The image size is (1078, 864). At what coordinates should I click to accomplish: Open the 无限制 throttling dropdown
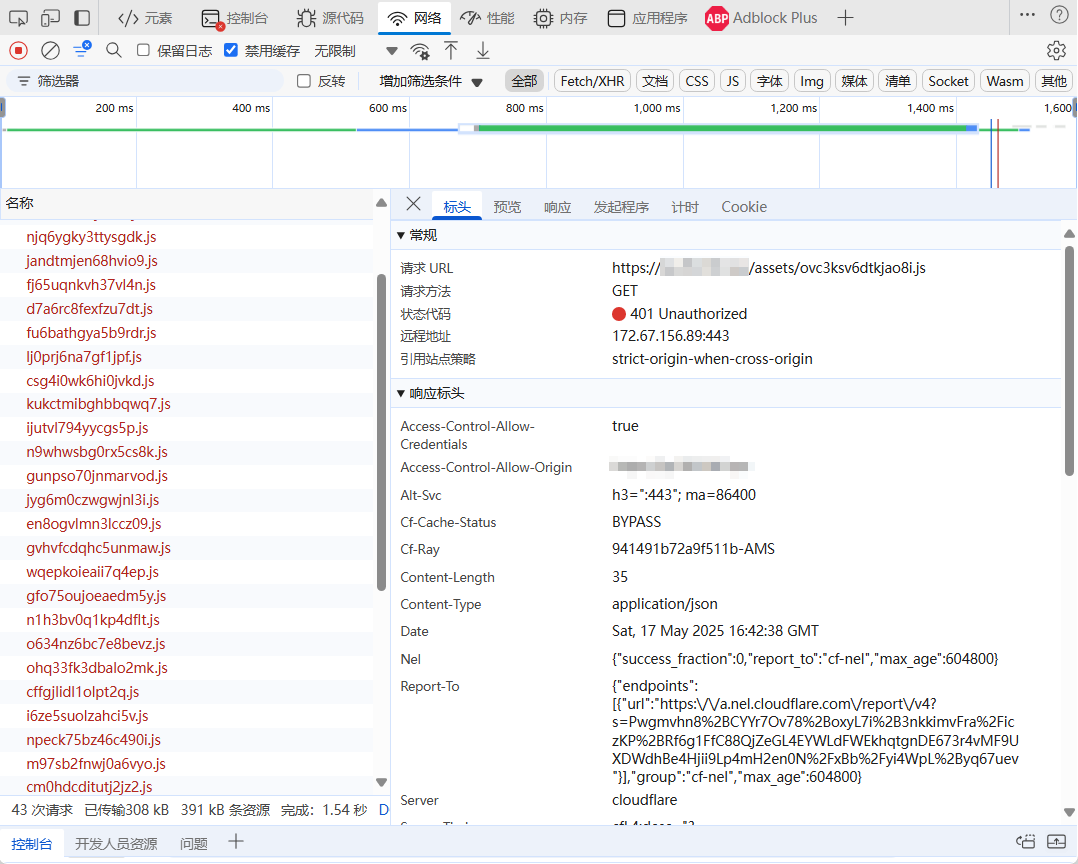355,51
